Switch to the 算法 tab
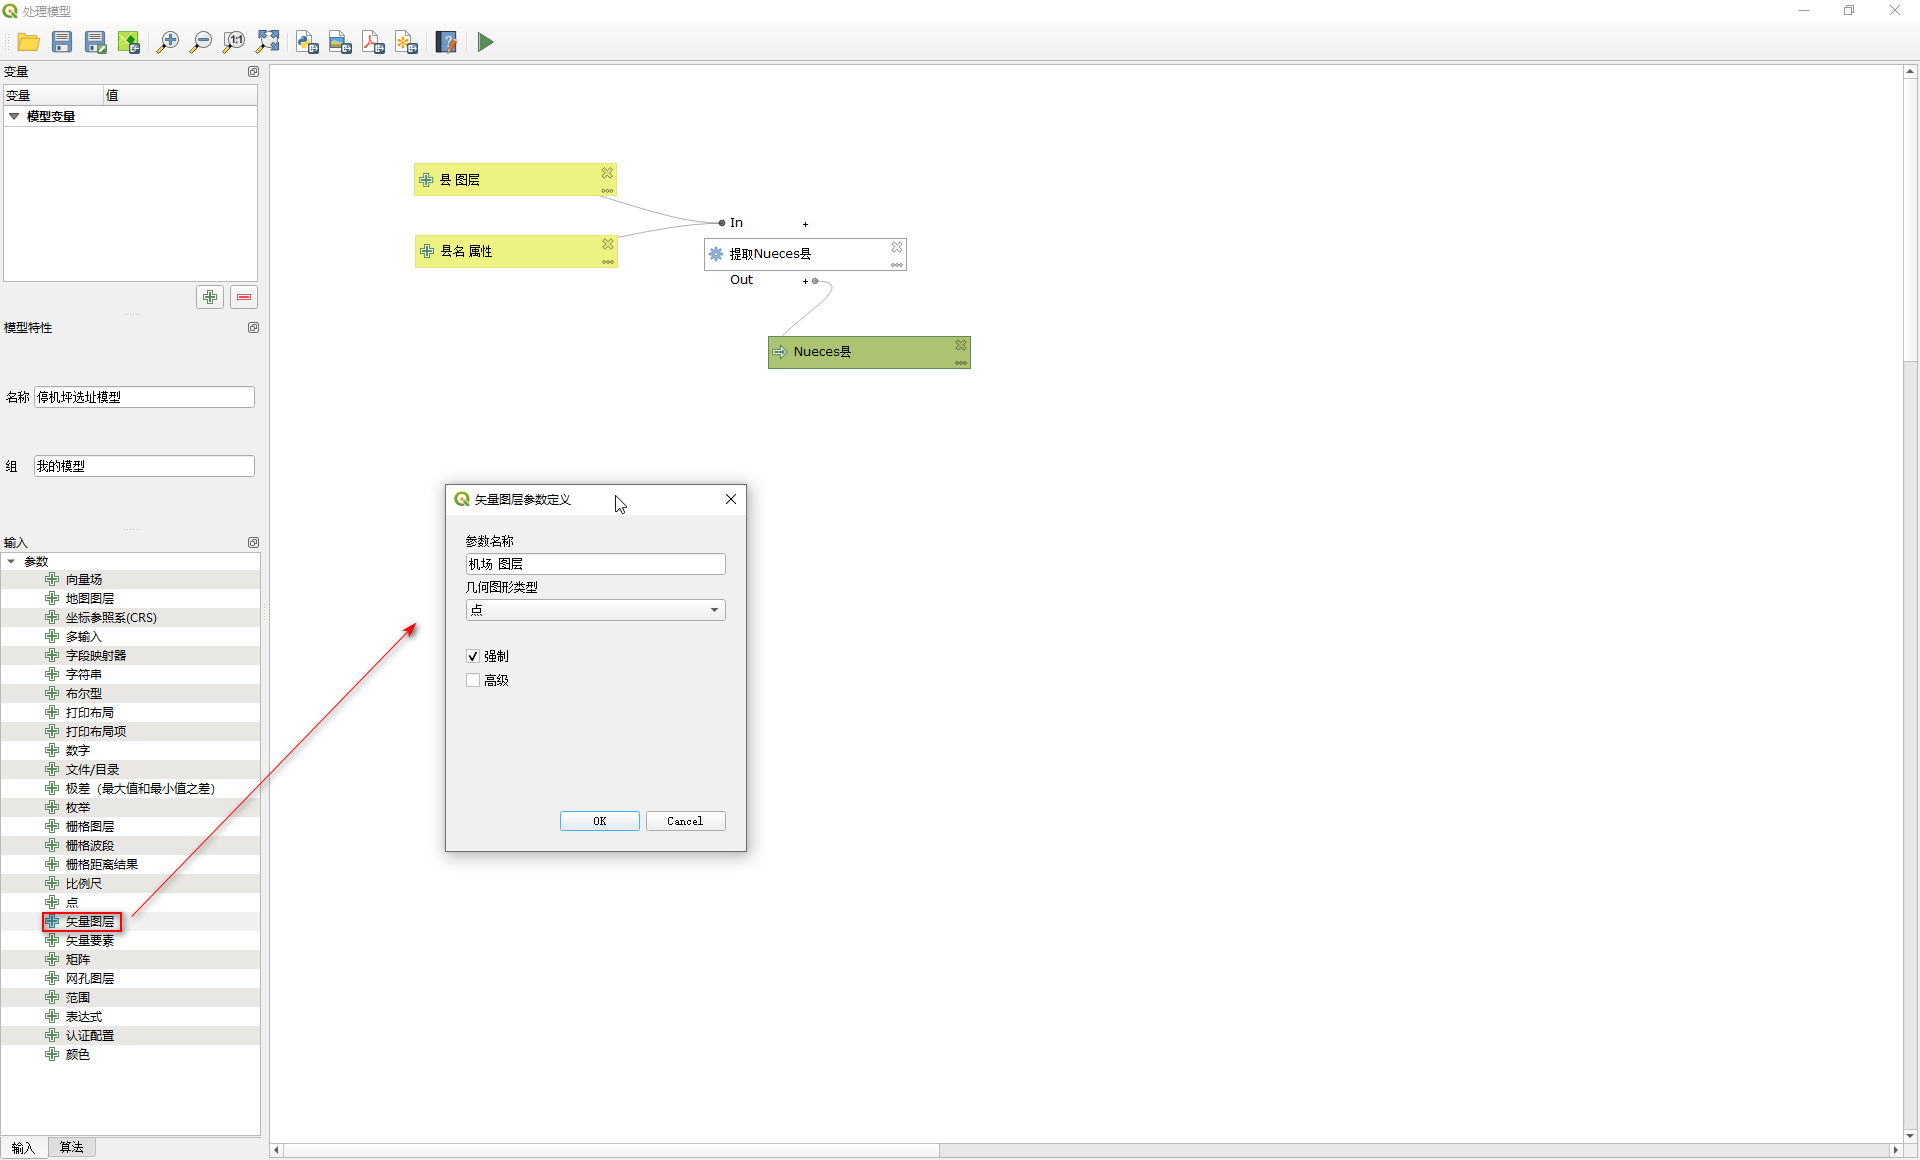 click(71, 1147)
